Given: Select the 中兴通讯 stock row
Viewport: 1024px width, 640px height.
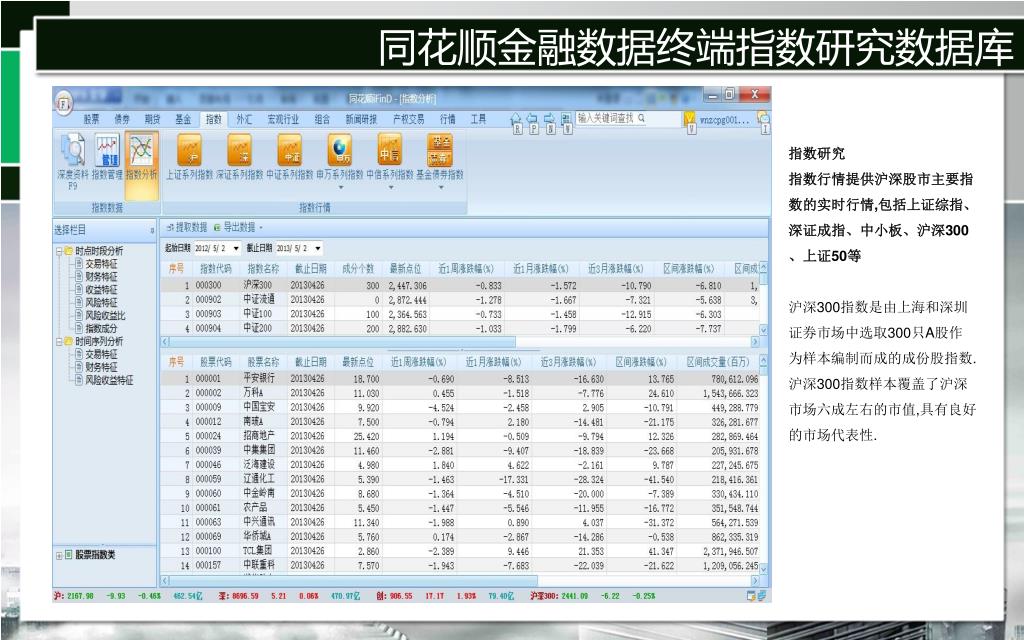Looking at the screenshot, I should [x=460, y=522].
